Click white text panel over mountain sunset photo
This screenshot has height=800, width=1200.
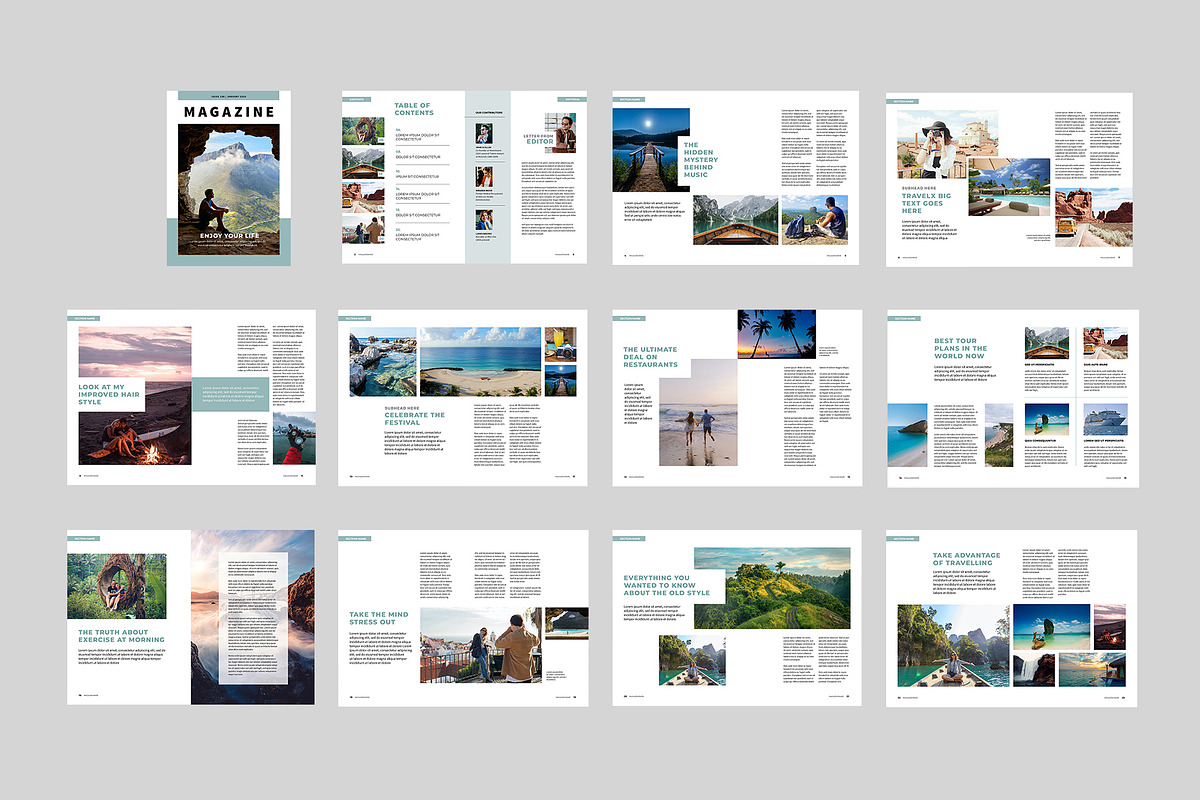click(x=255, y=618)
